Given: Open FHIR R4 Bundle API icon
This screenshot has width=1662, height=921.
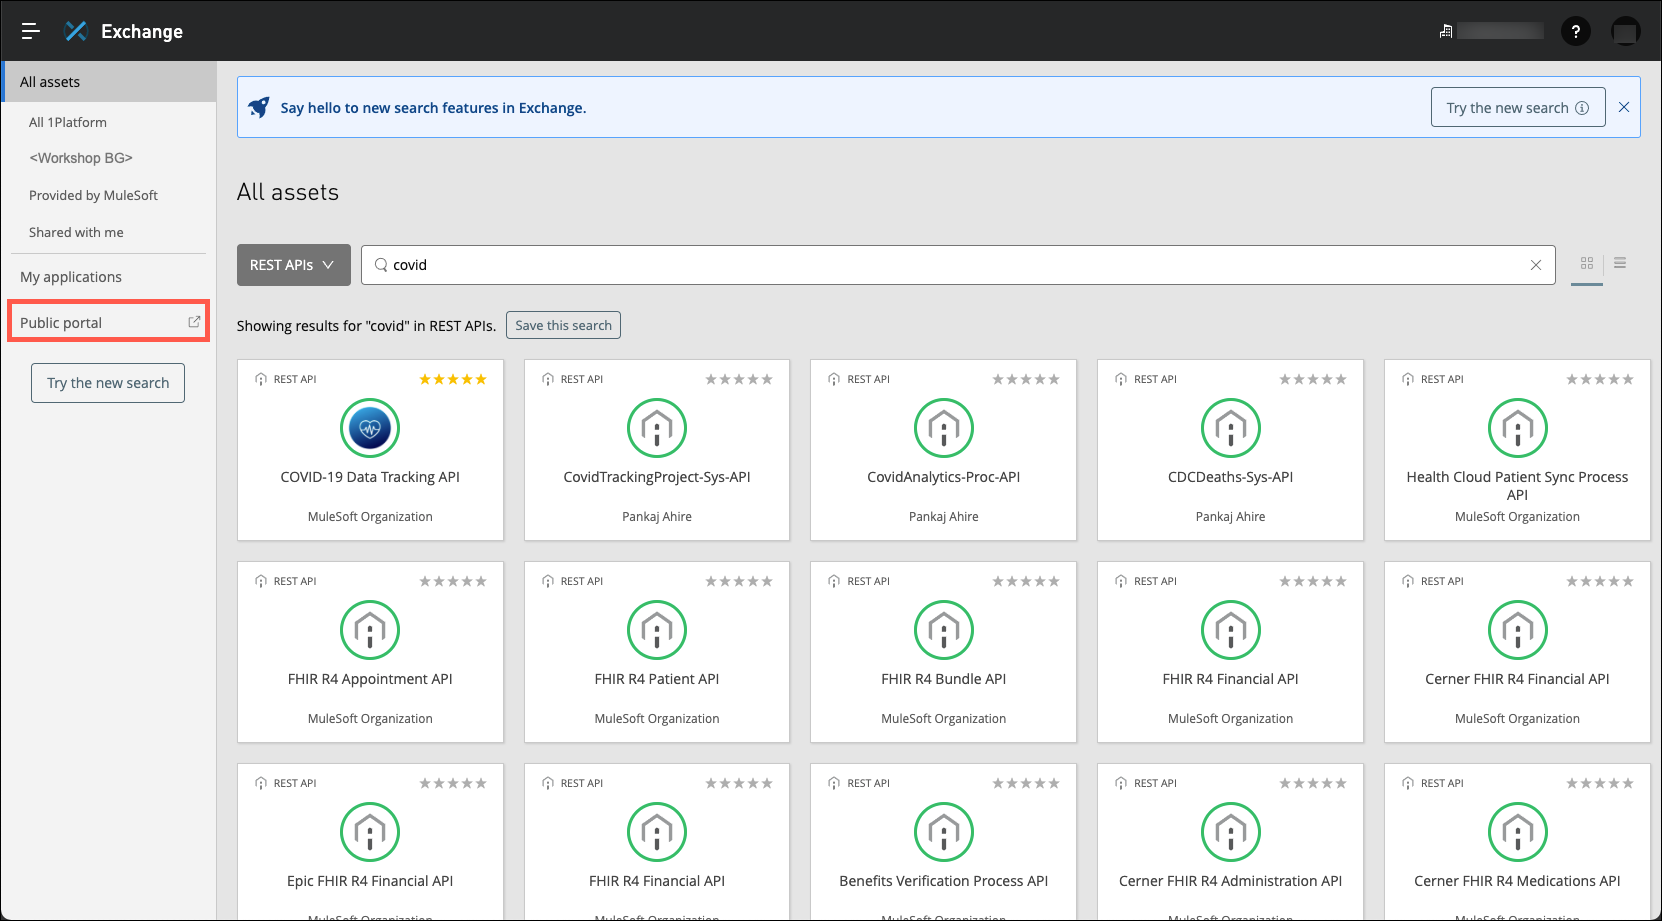Looking at the screenshot, I should [944, 630].
